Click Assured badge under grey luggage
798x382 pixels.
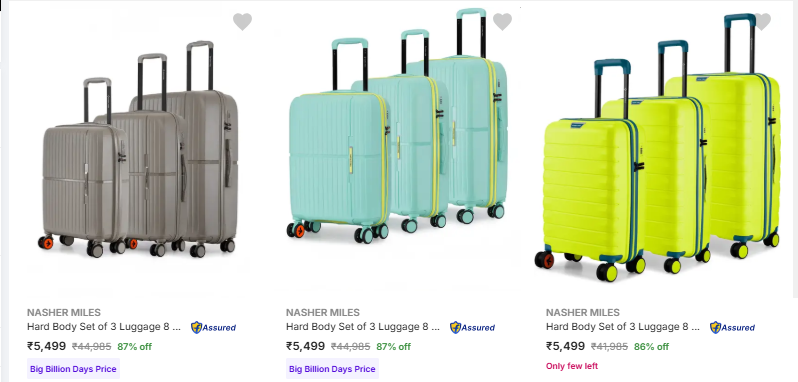214,328
